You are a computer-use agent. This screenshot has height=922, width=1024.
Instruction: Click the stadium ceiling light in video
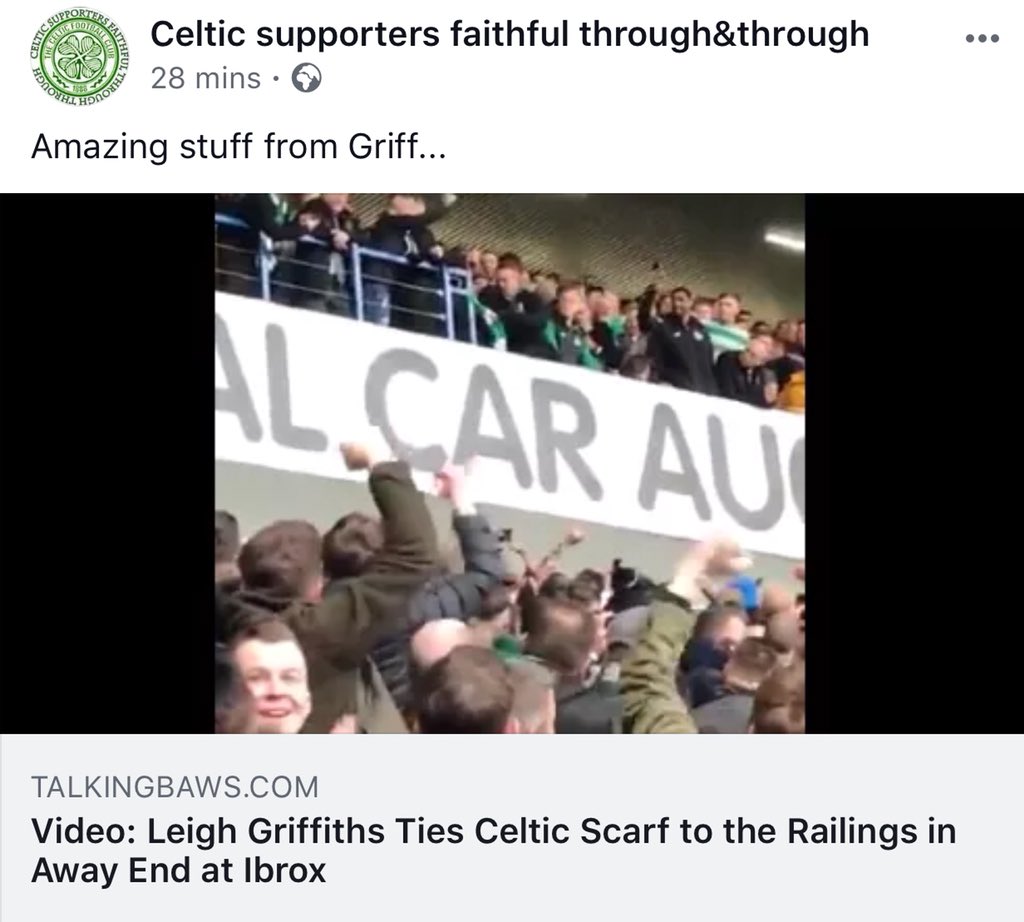pyautogui.click(x=784, y=240)
